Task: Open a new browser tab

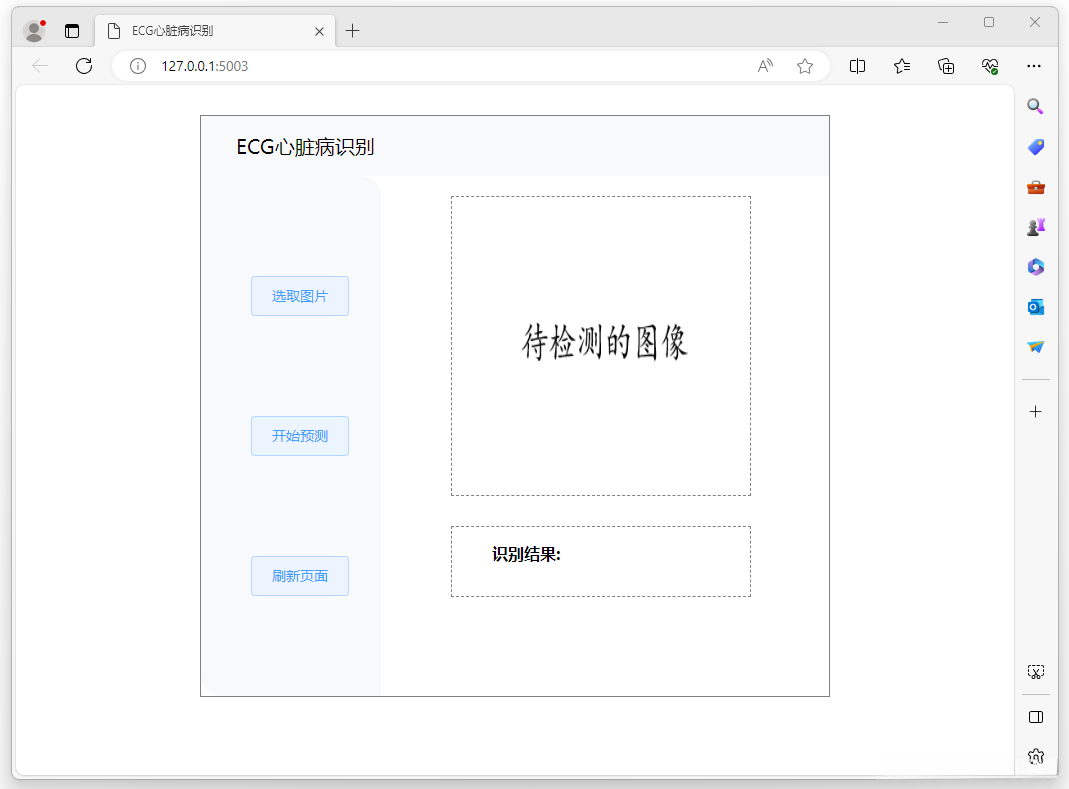Action: click(352, 31)
